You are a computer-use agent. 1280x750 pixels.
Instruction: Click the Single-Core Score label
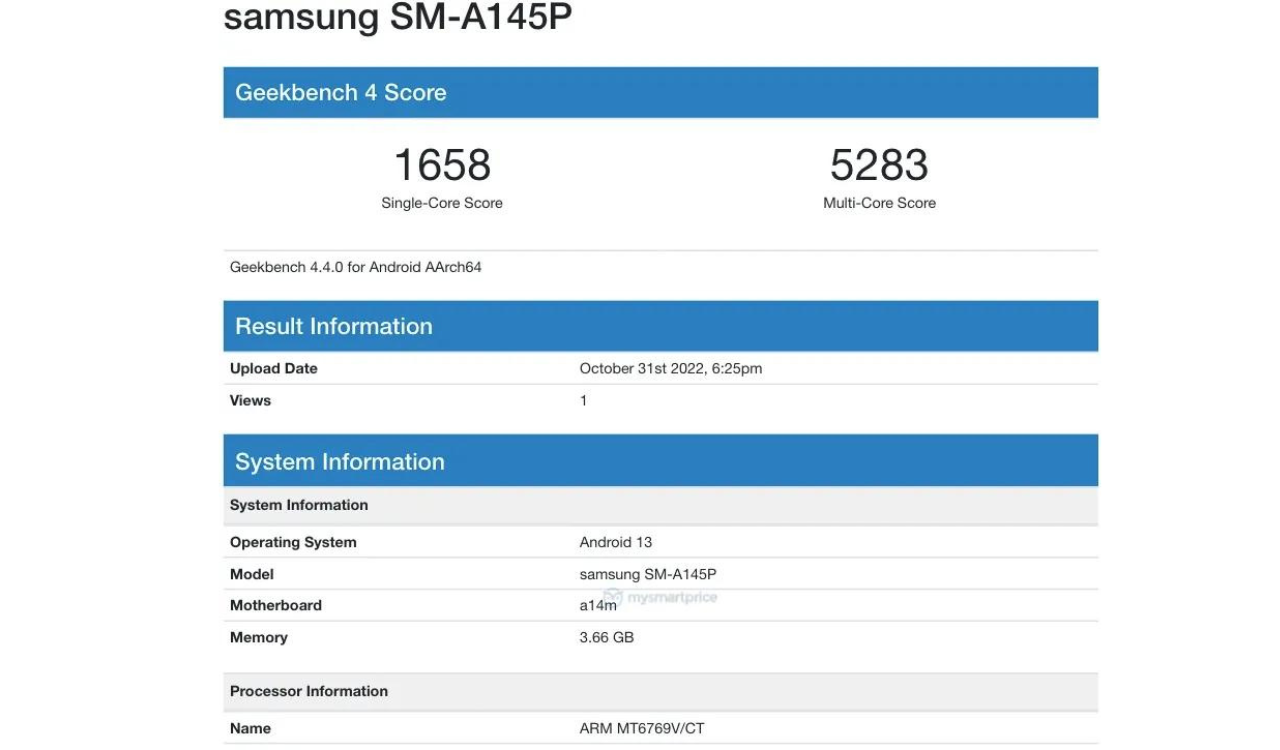442,203
